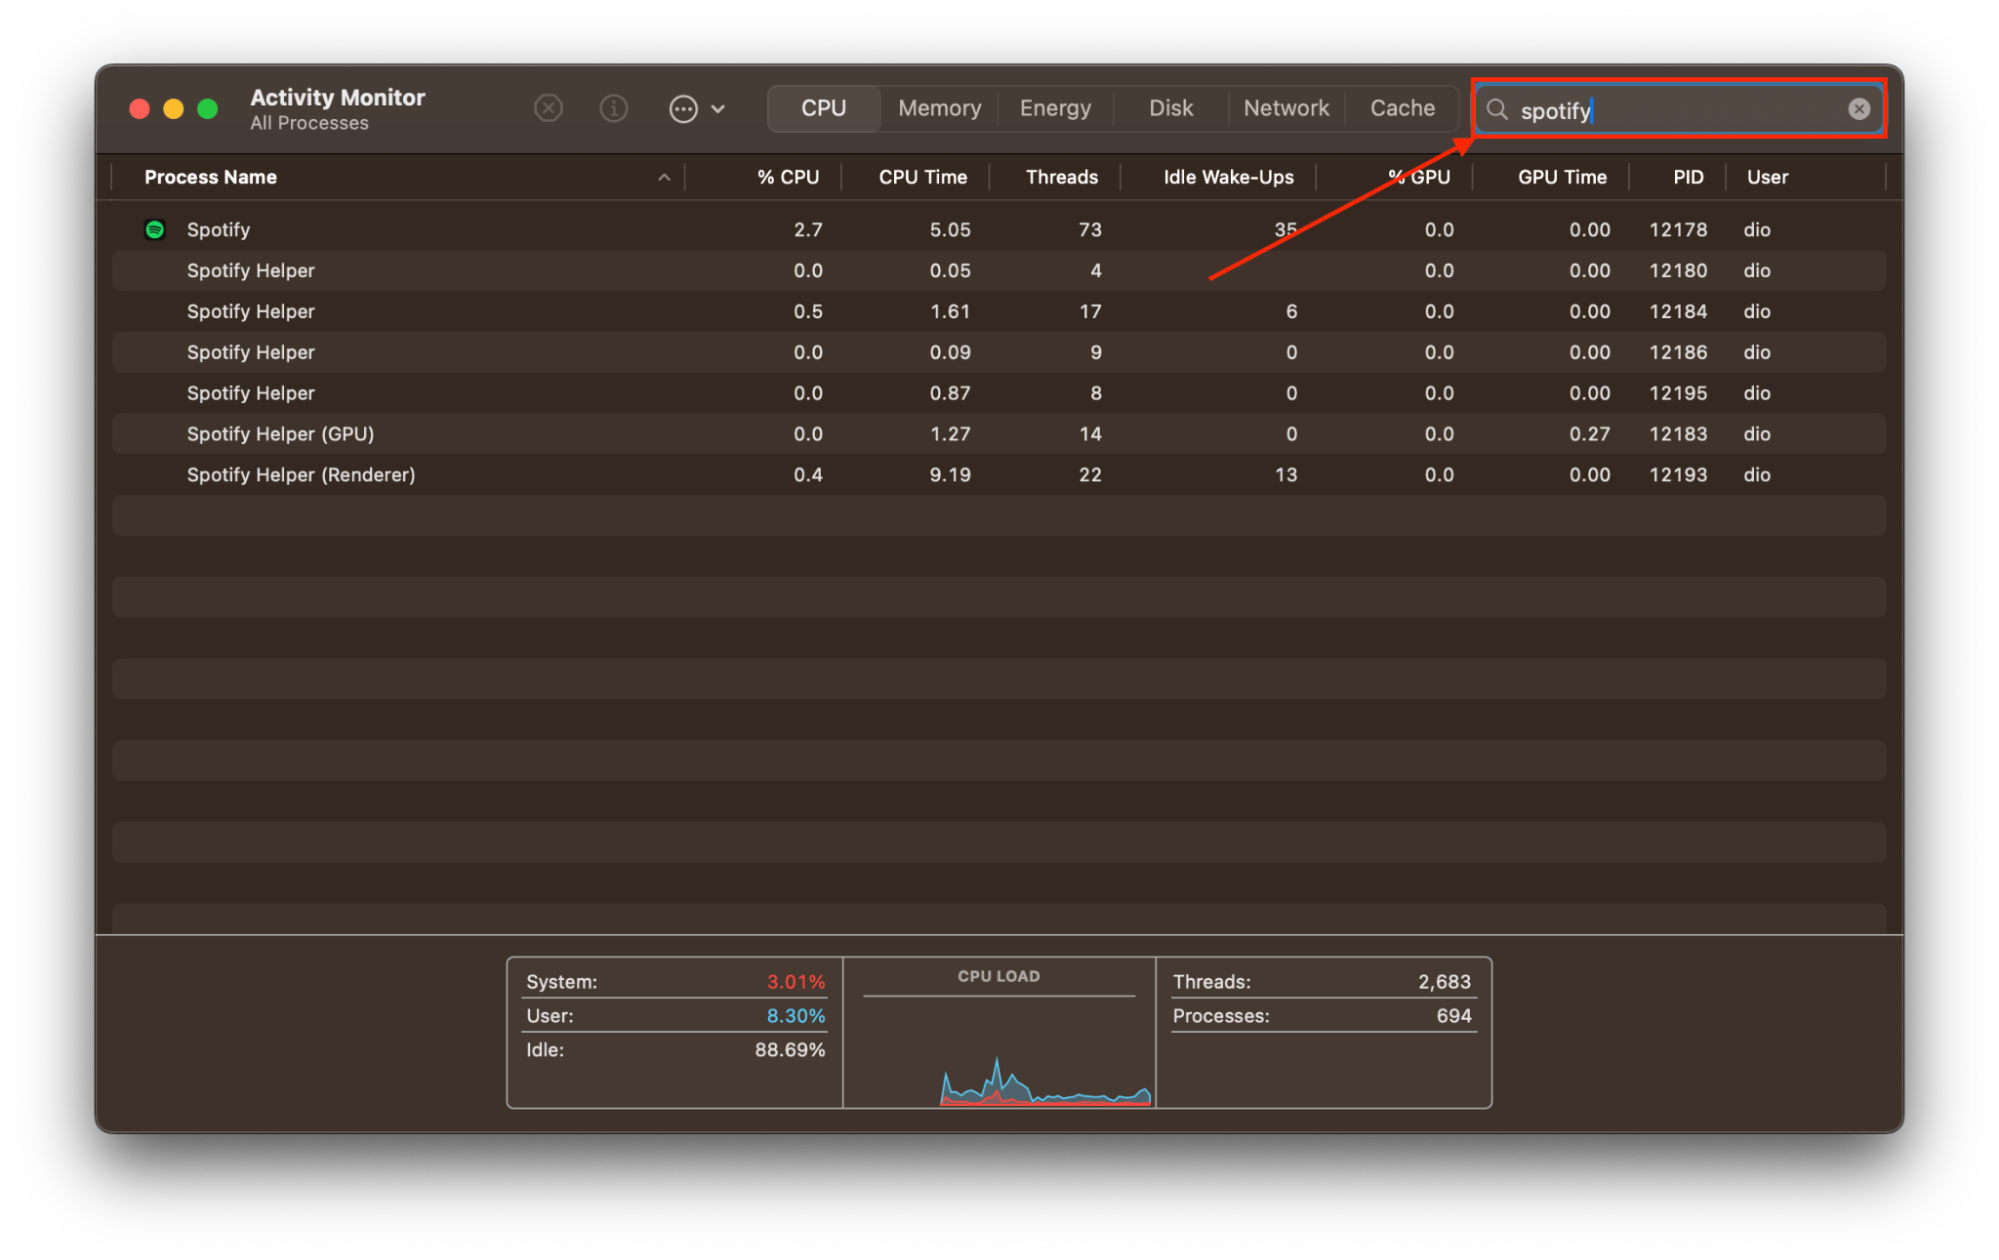This screenshot has width=1999, height=1260.
Task: Open the Energy tab
Action: tap(1055, 108)
